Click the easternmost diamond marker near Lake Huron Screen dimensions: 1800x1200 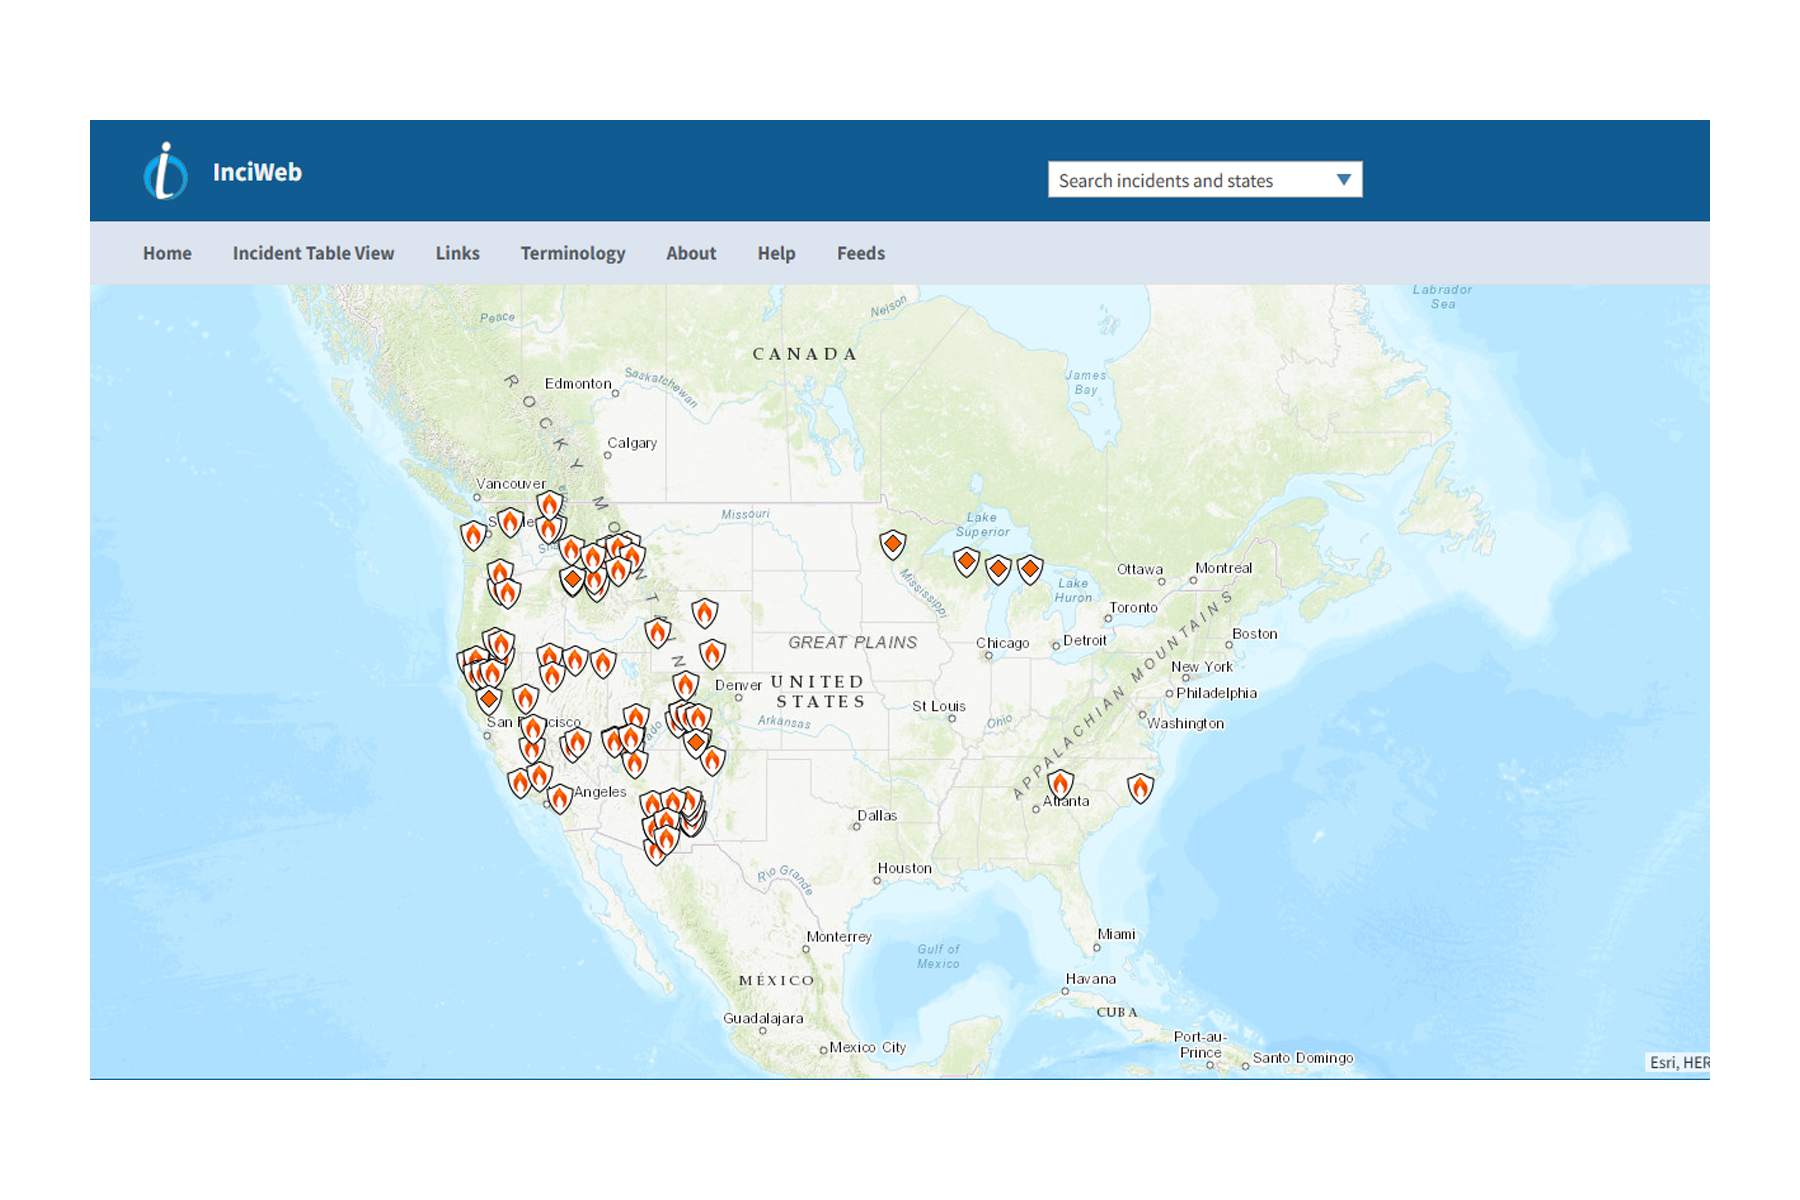[x=1029, y=569]
